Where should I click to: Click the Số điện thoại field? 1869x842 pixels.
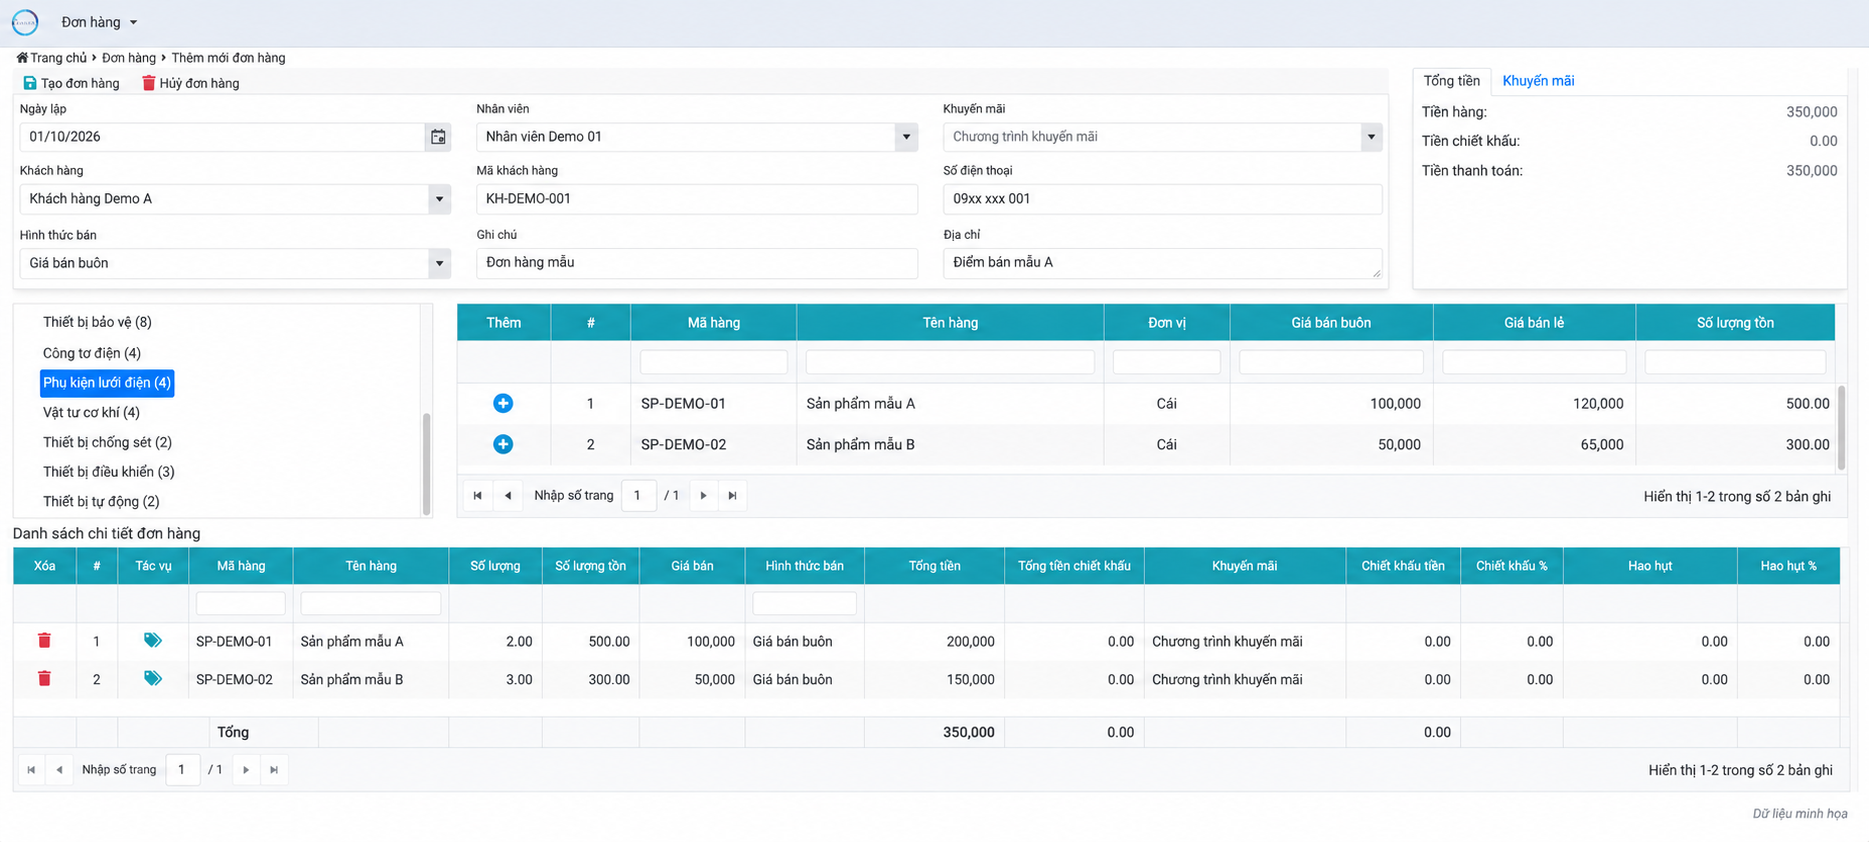[1162, 199]
